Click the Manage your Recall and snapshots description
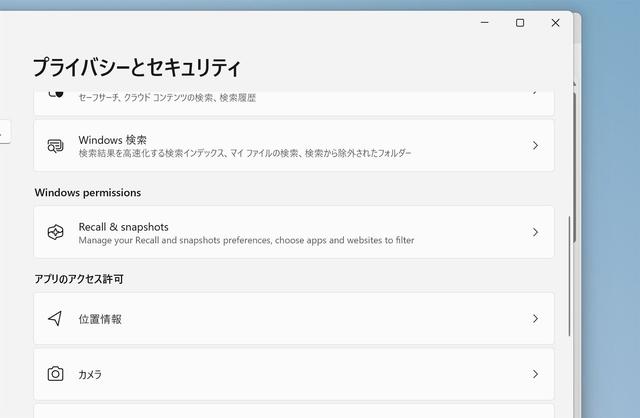This screenshot has height=418, width=640. [x=246, y=240]
